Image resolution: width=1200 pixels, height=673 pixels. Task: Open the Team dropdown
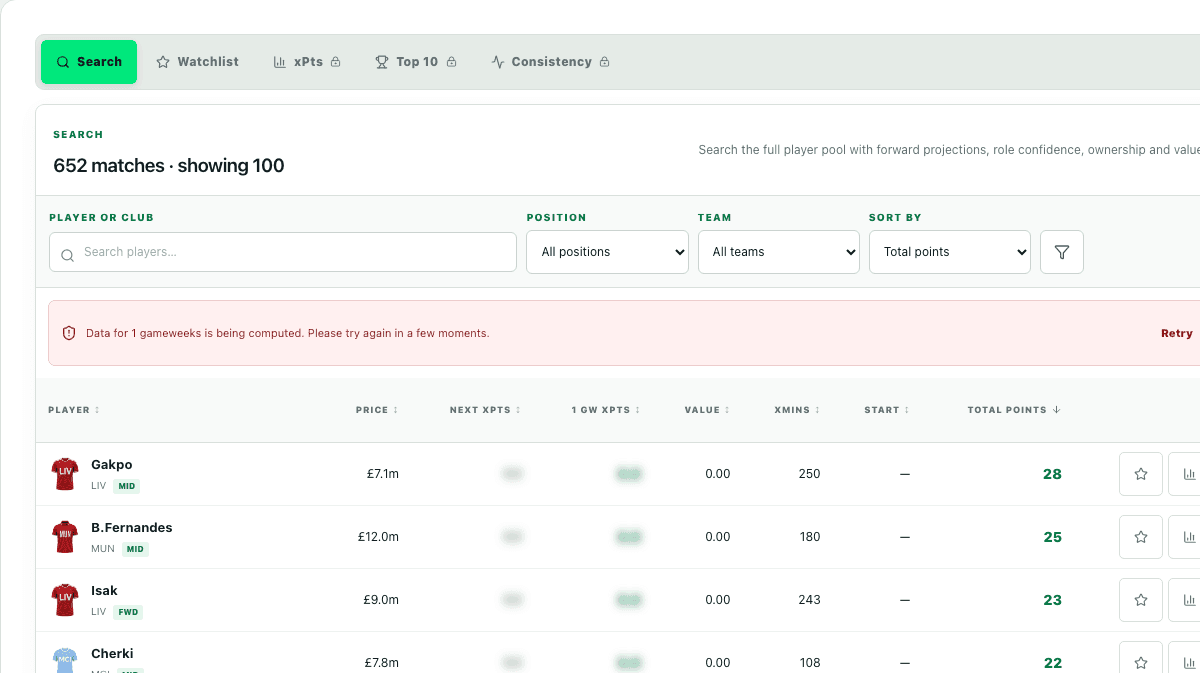[x=778, y=252]
